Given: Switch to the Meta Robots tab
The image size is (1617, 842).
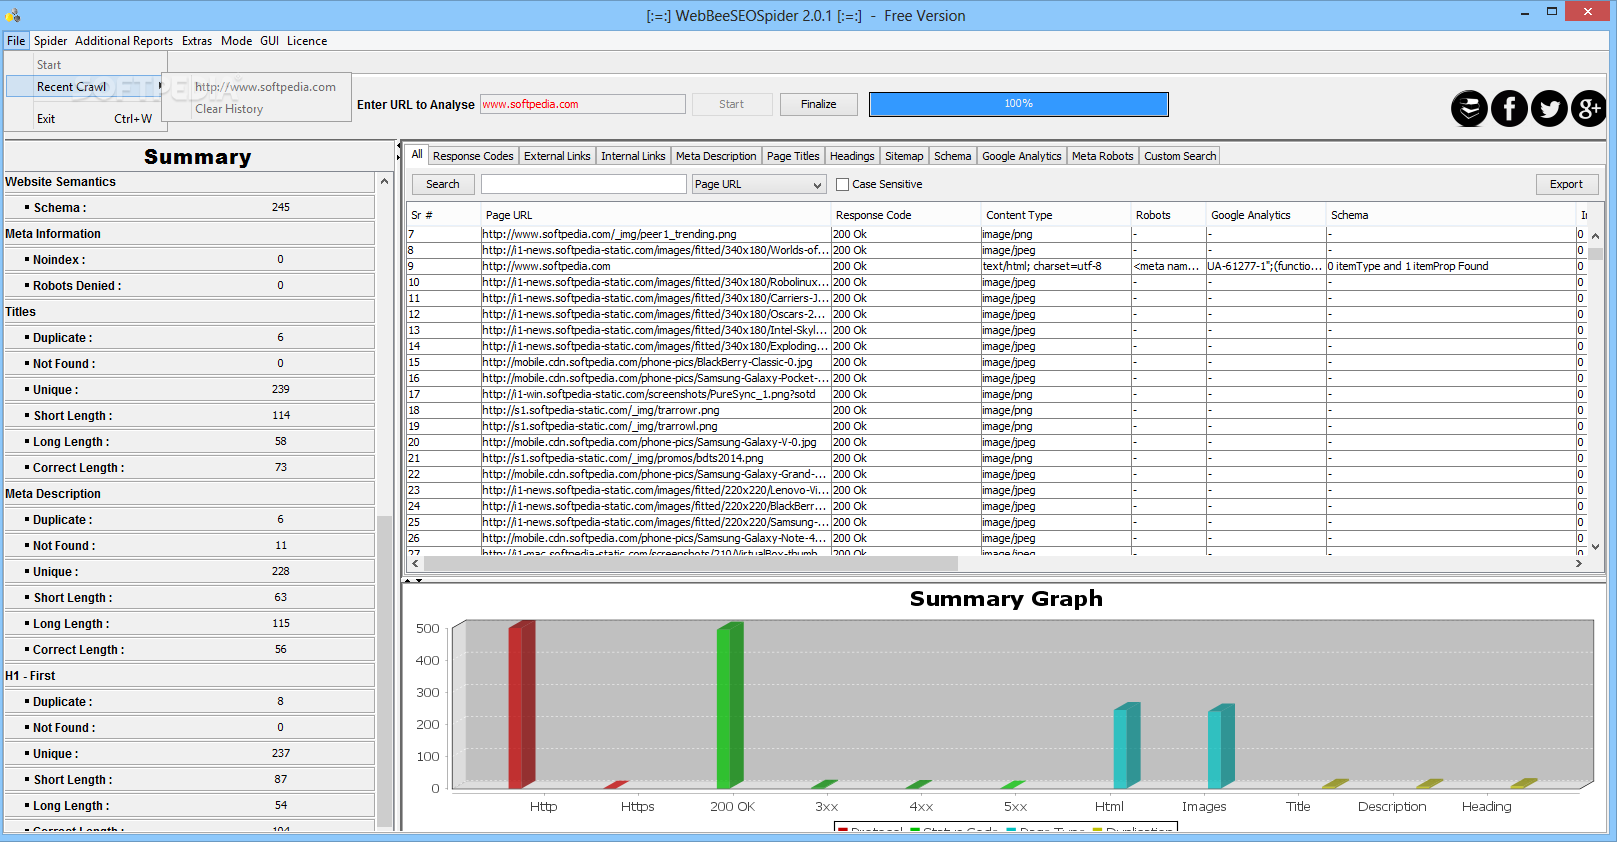Looking at the screenshot, I should (x=1103, y=156).
